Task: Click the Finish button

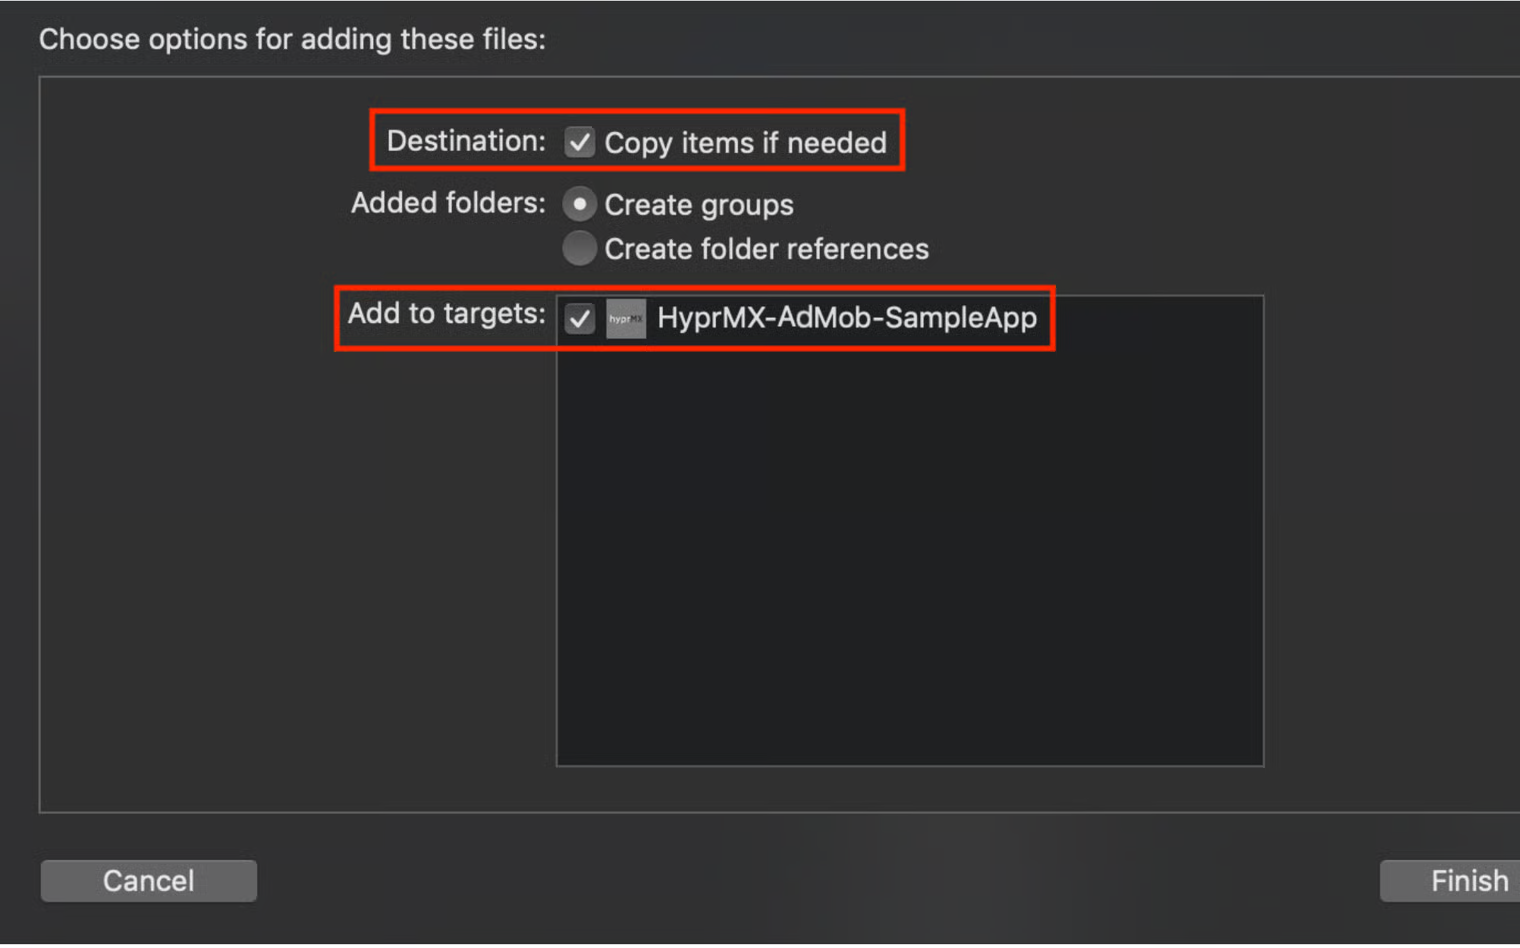Action: point(1450,881)
